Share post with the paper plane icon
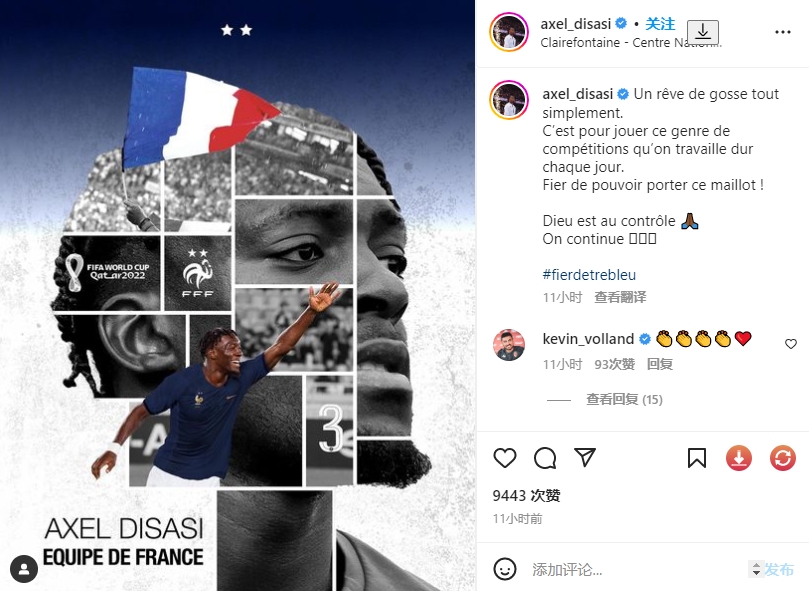The height and width of the screenshot is (591, 809). [x=585, y=457]
